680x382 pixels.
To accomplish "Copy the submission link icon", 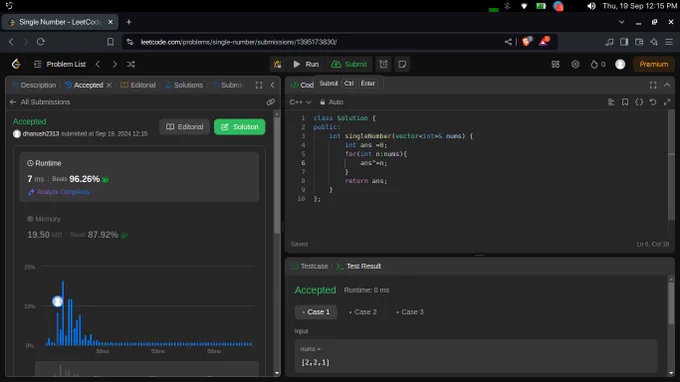I will pos(271,102).
